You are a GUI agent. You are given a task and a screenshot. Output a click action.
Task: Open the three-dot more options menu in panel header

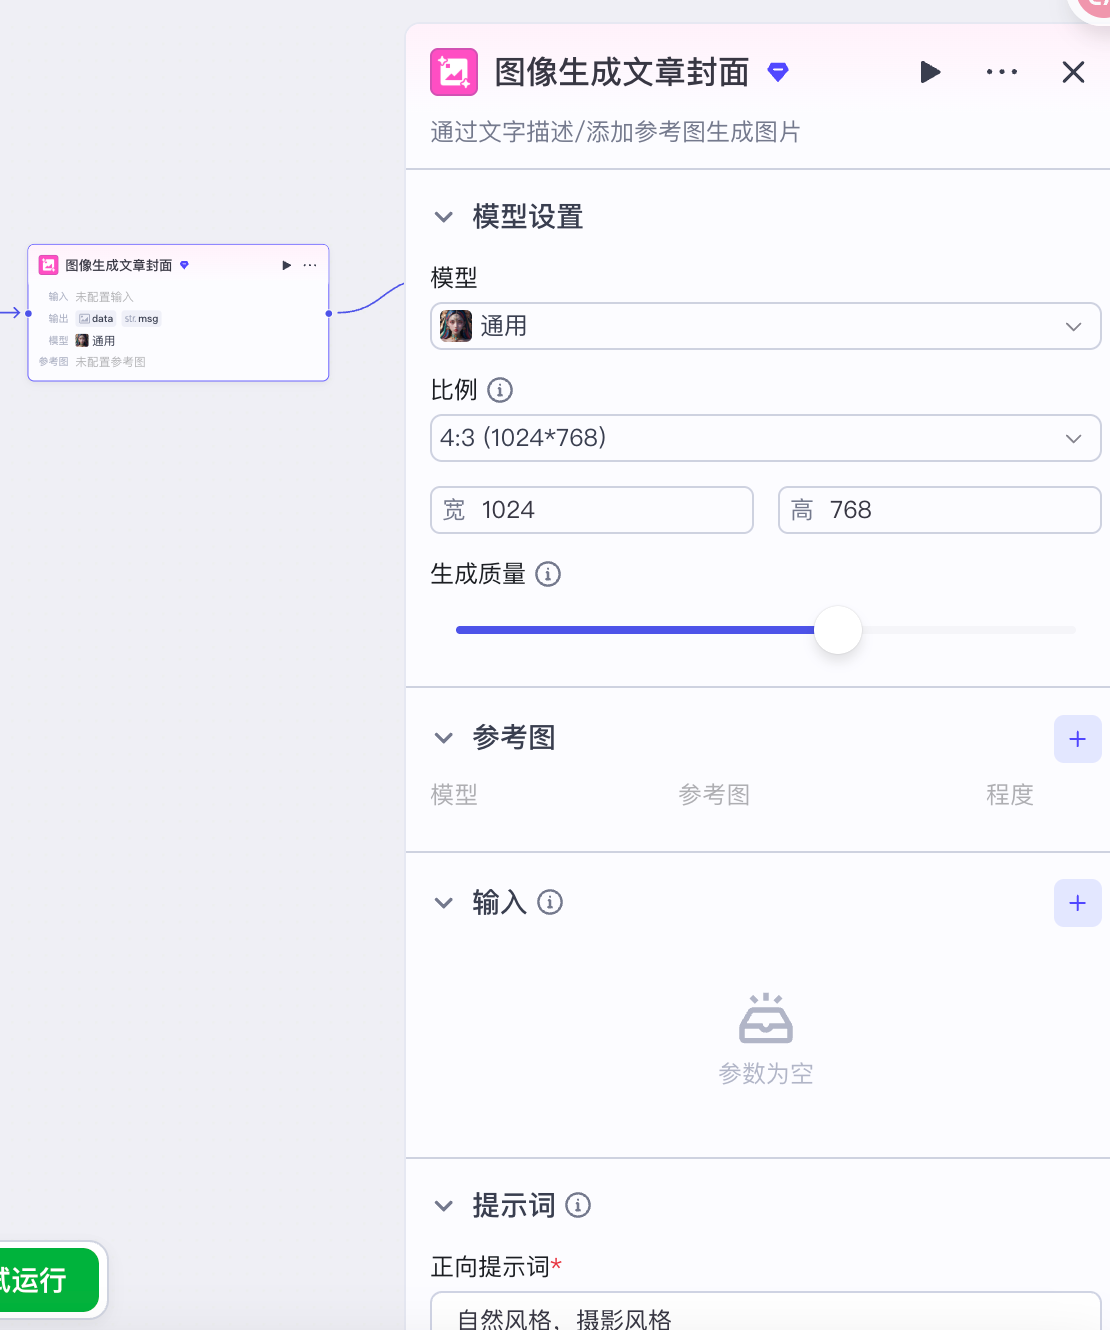pos(1001,72)
